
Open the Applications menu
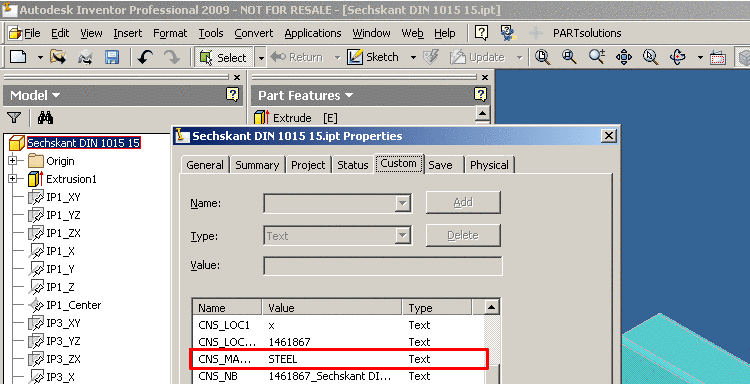pos(313,33)
